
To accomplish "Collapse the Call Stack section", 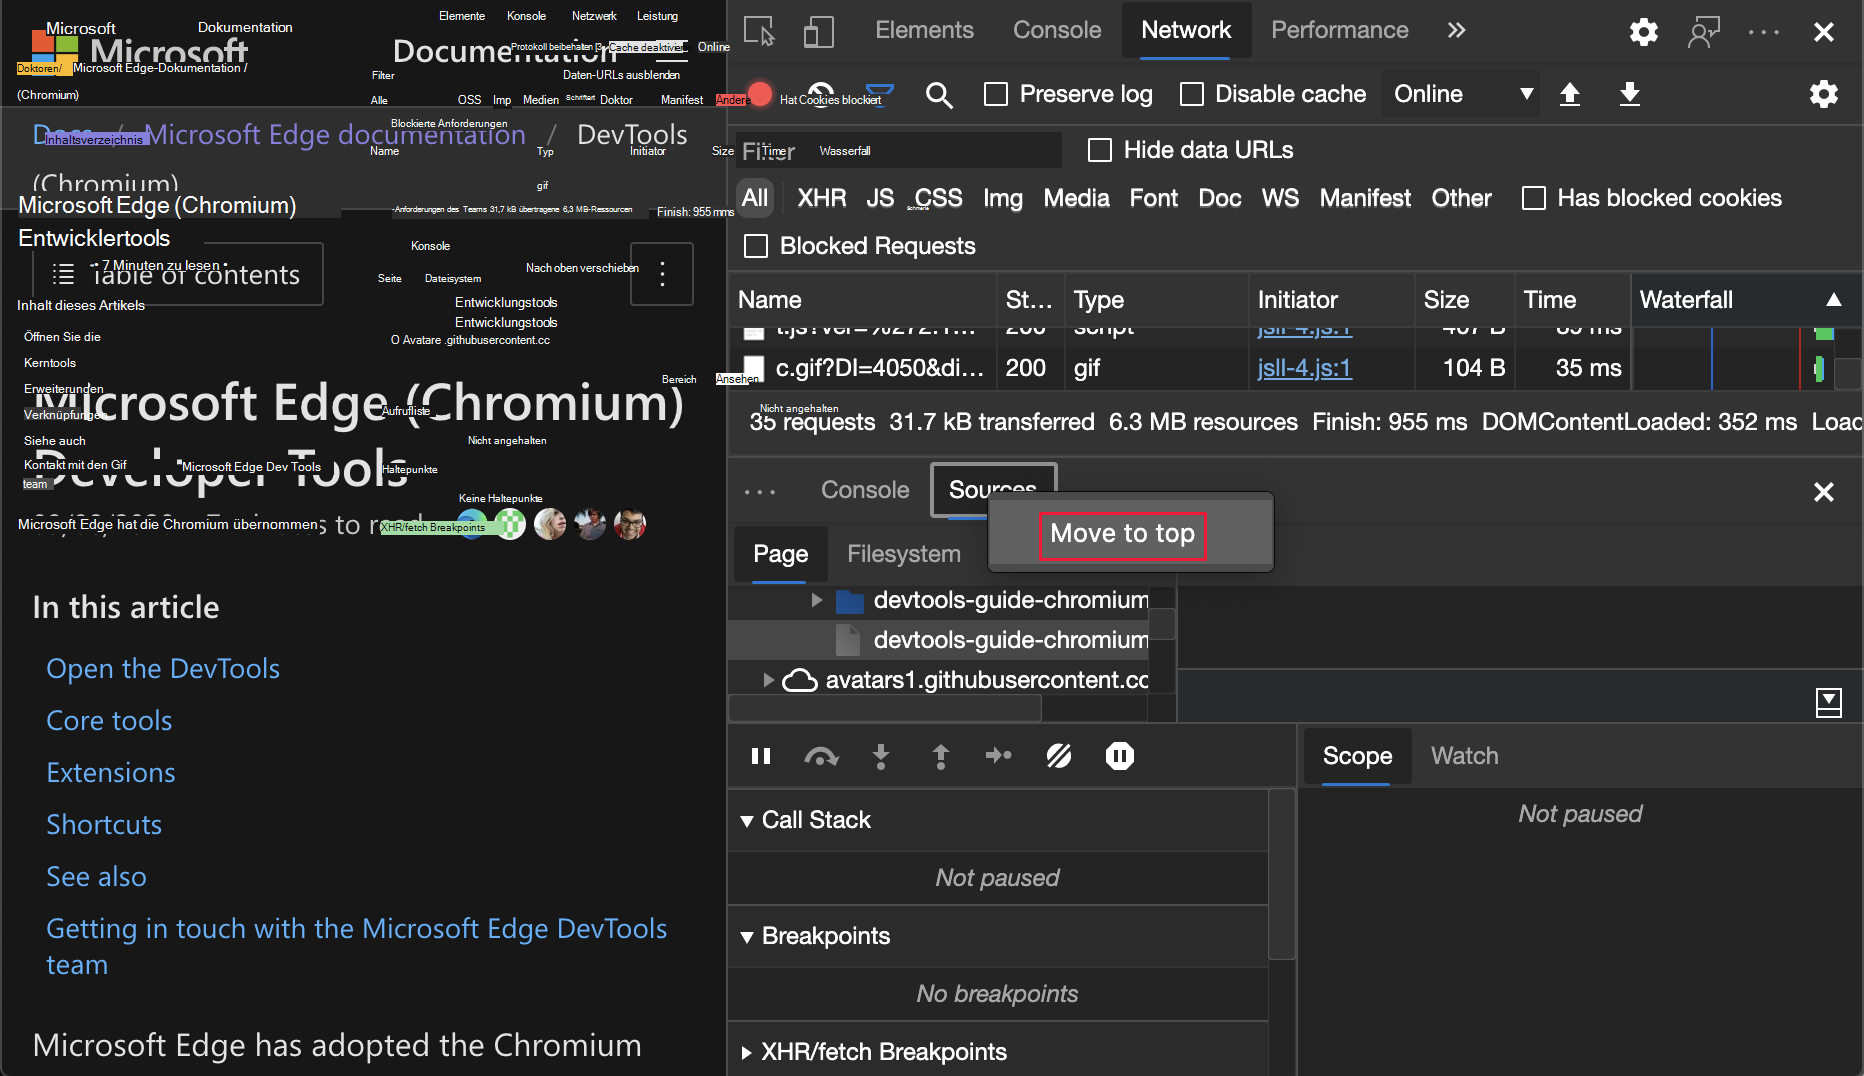I will click(x=747, y=821).
